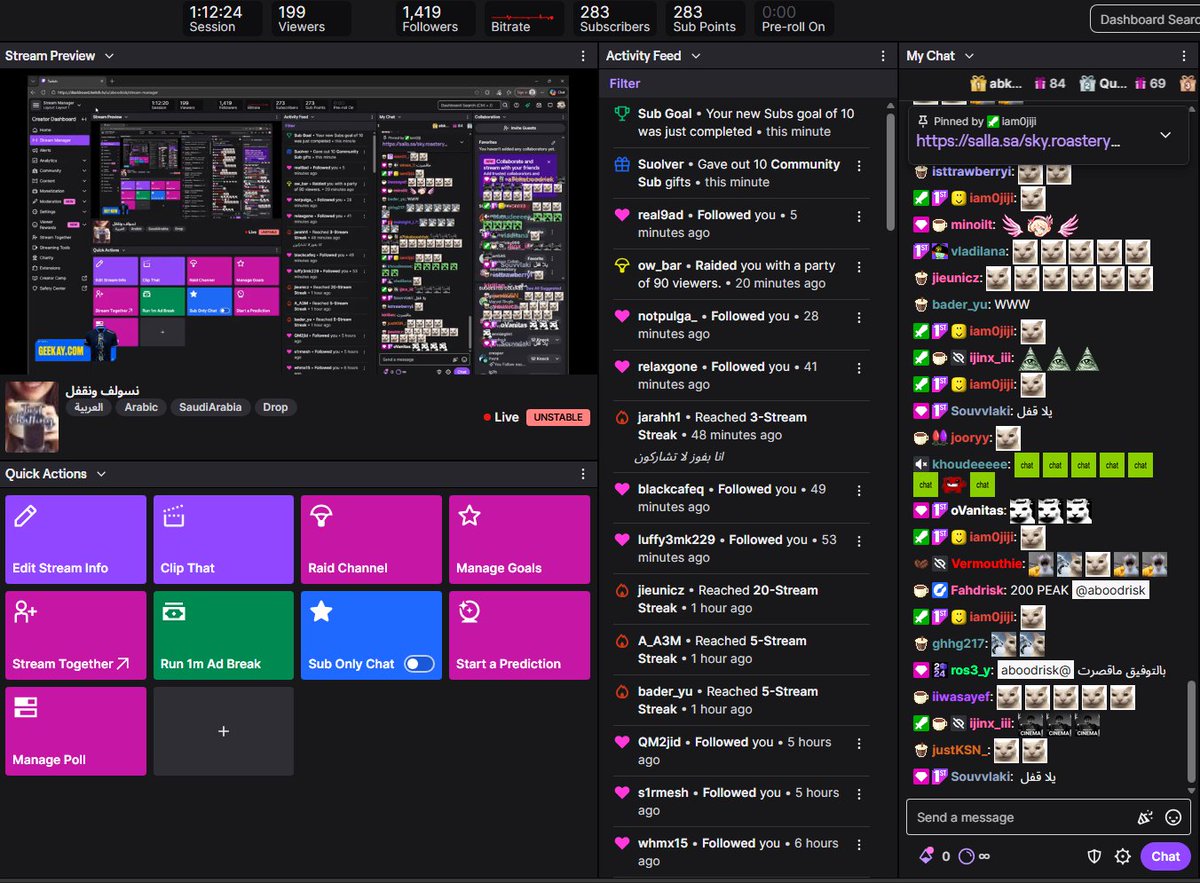This screenshot has width=1200, height=883.
Task: Click the stream preview video thumbnail
Action: pos(298,223)
